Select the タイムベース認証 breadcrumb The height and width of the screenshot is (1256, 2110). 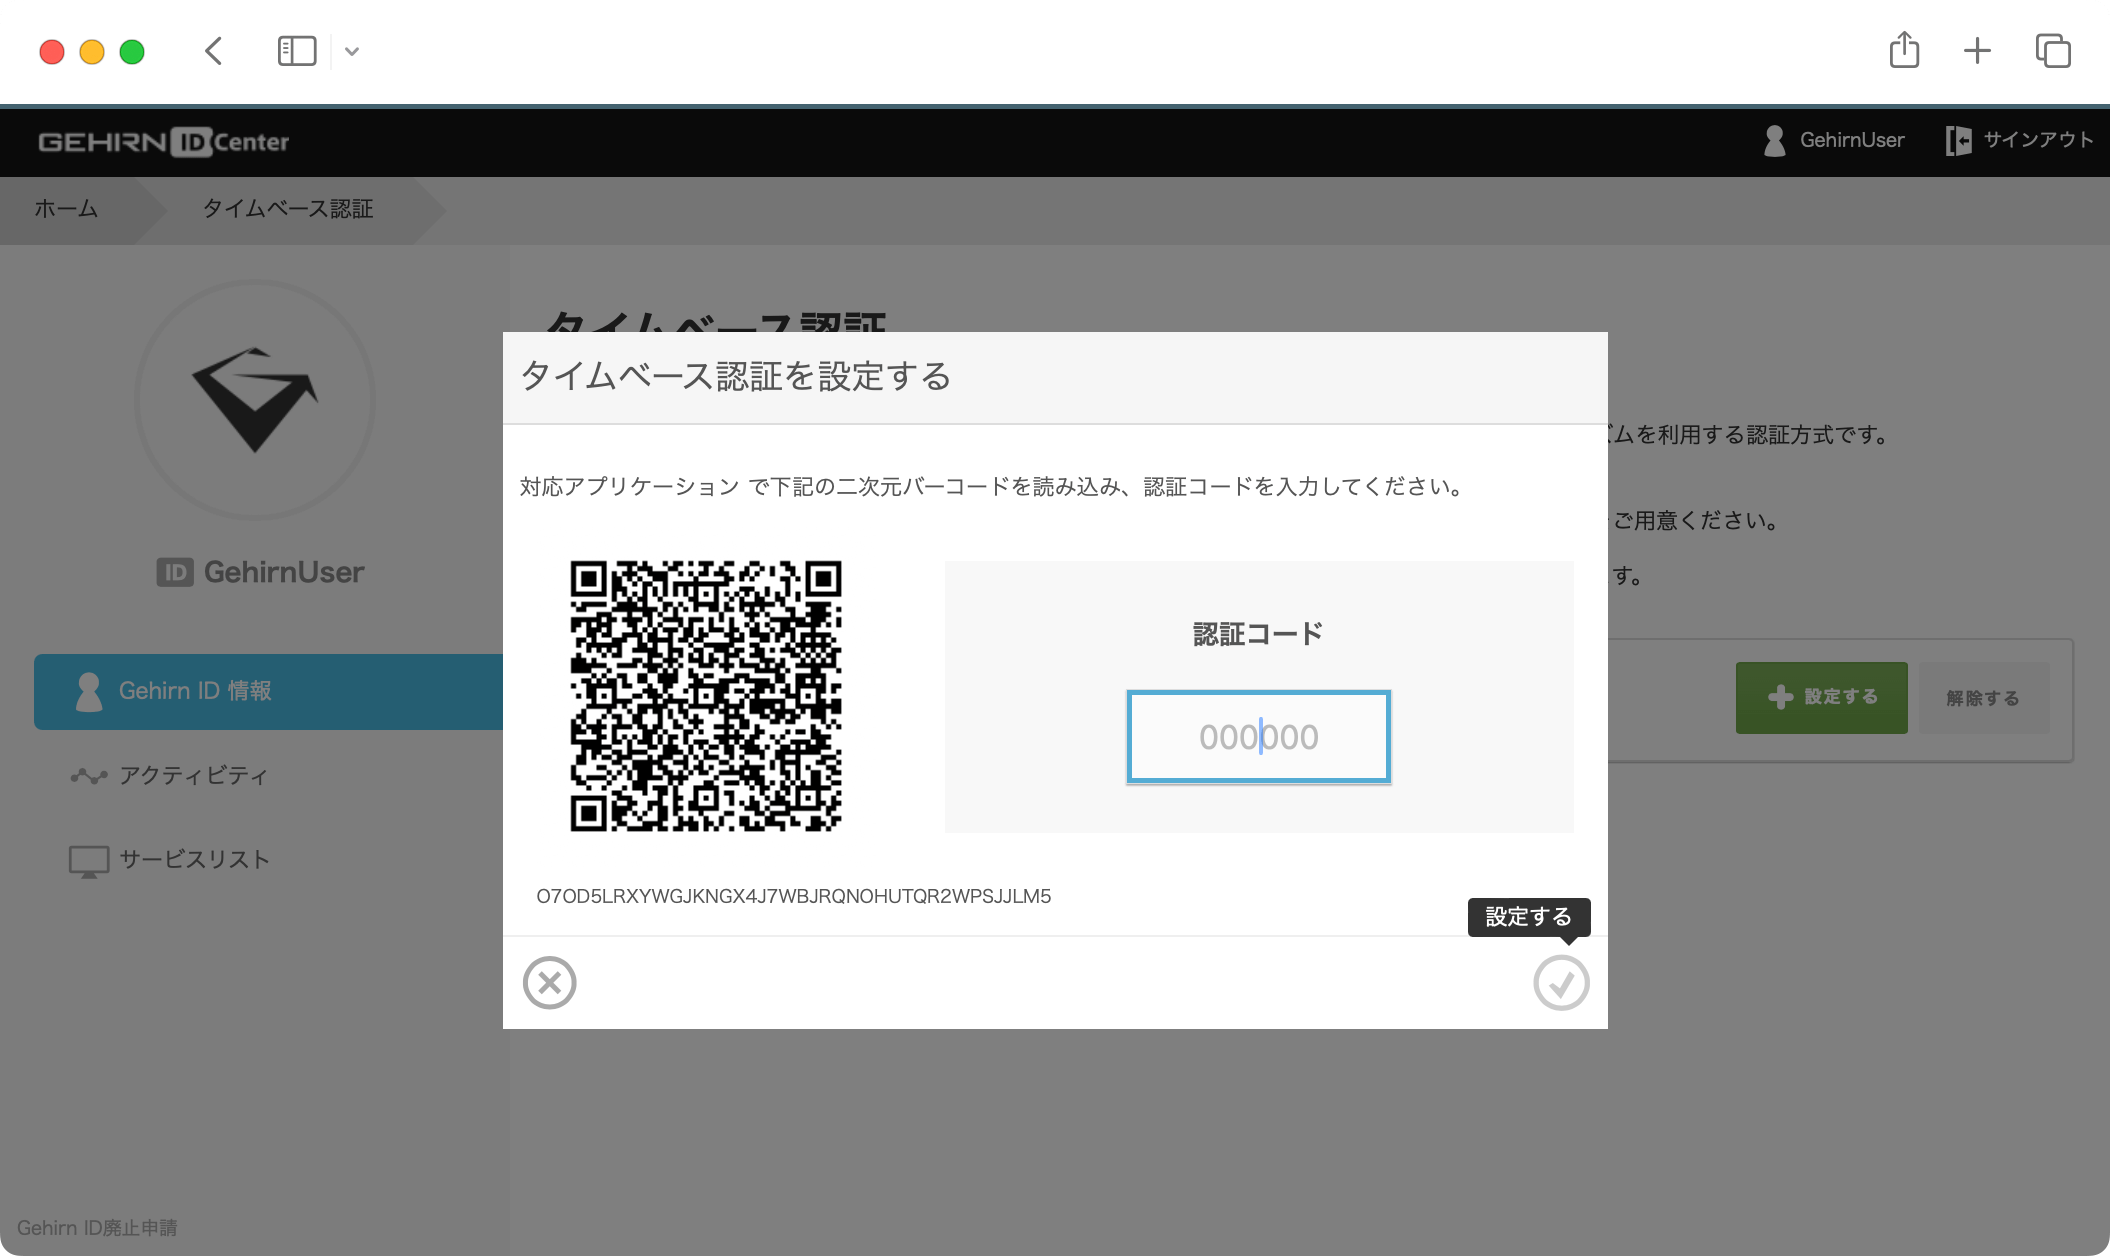pos(288,210)
